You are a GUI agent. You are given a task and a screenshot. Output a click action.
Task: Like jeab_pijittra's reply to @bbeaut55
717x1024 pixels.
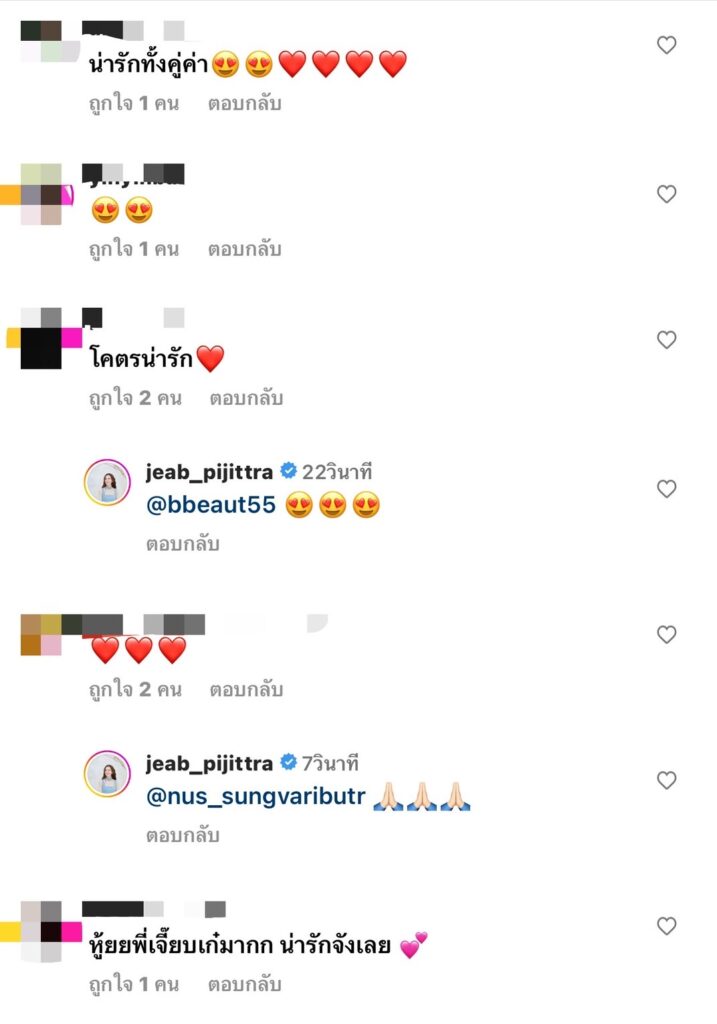coord(666,488)
